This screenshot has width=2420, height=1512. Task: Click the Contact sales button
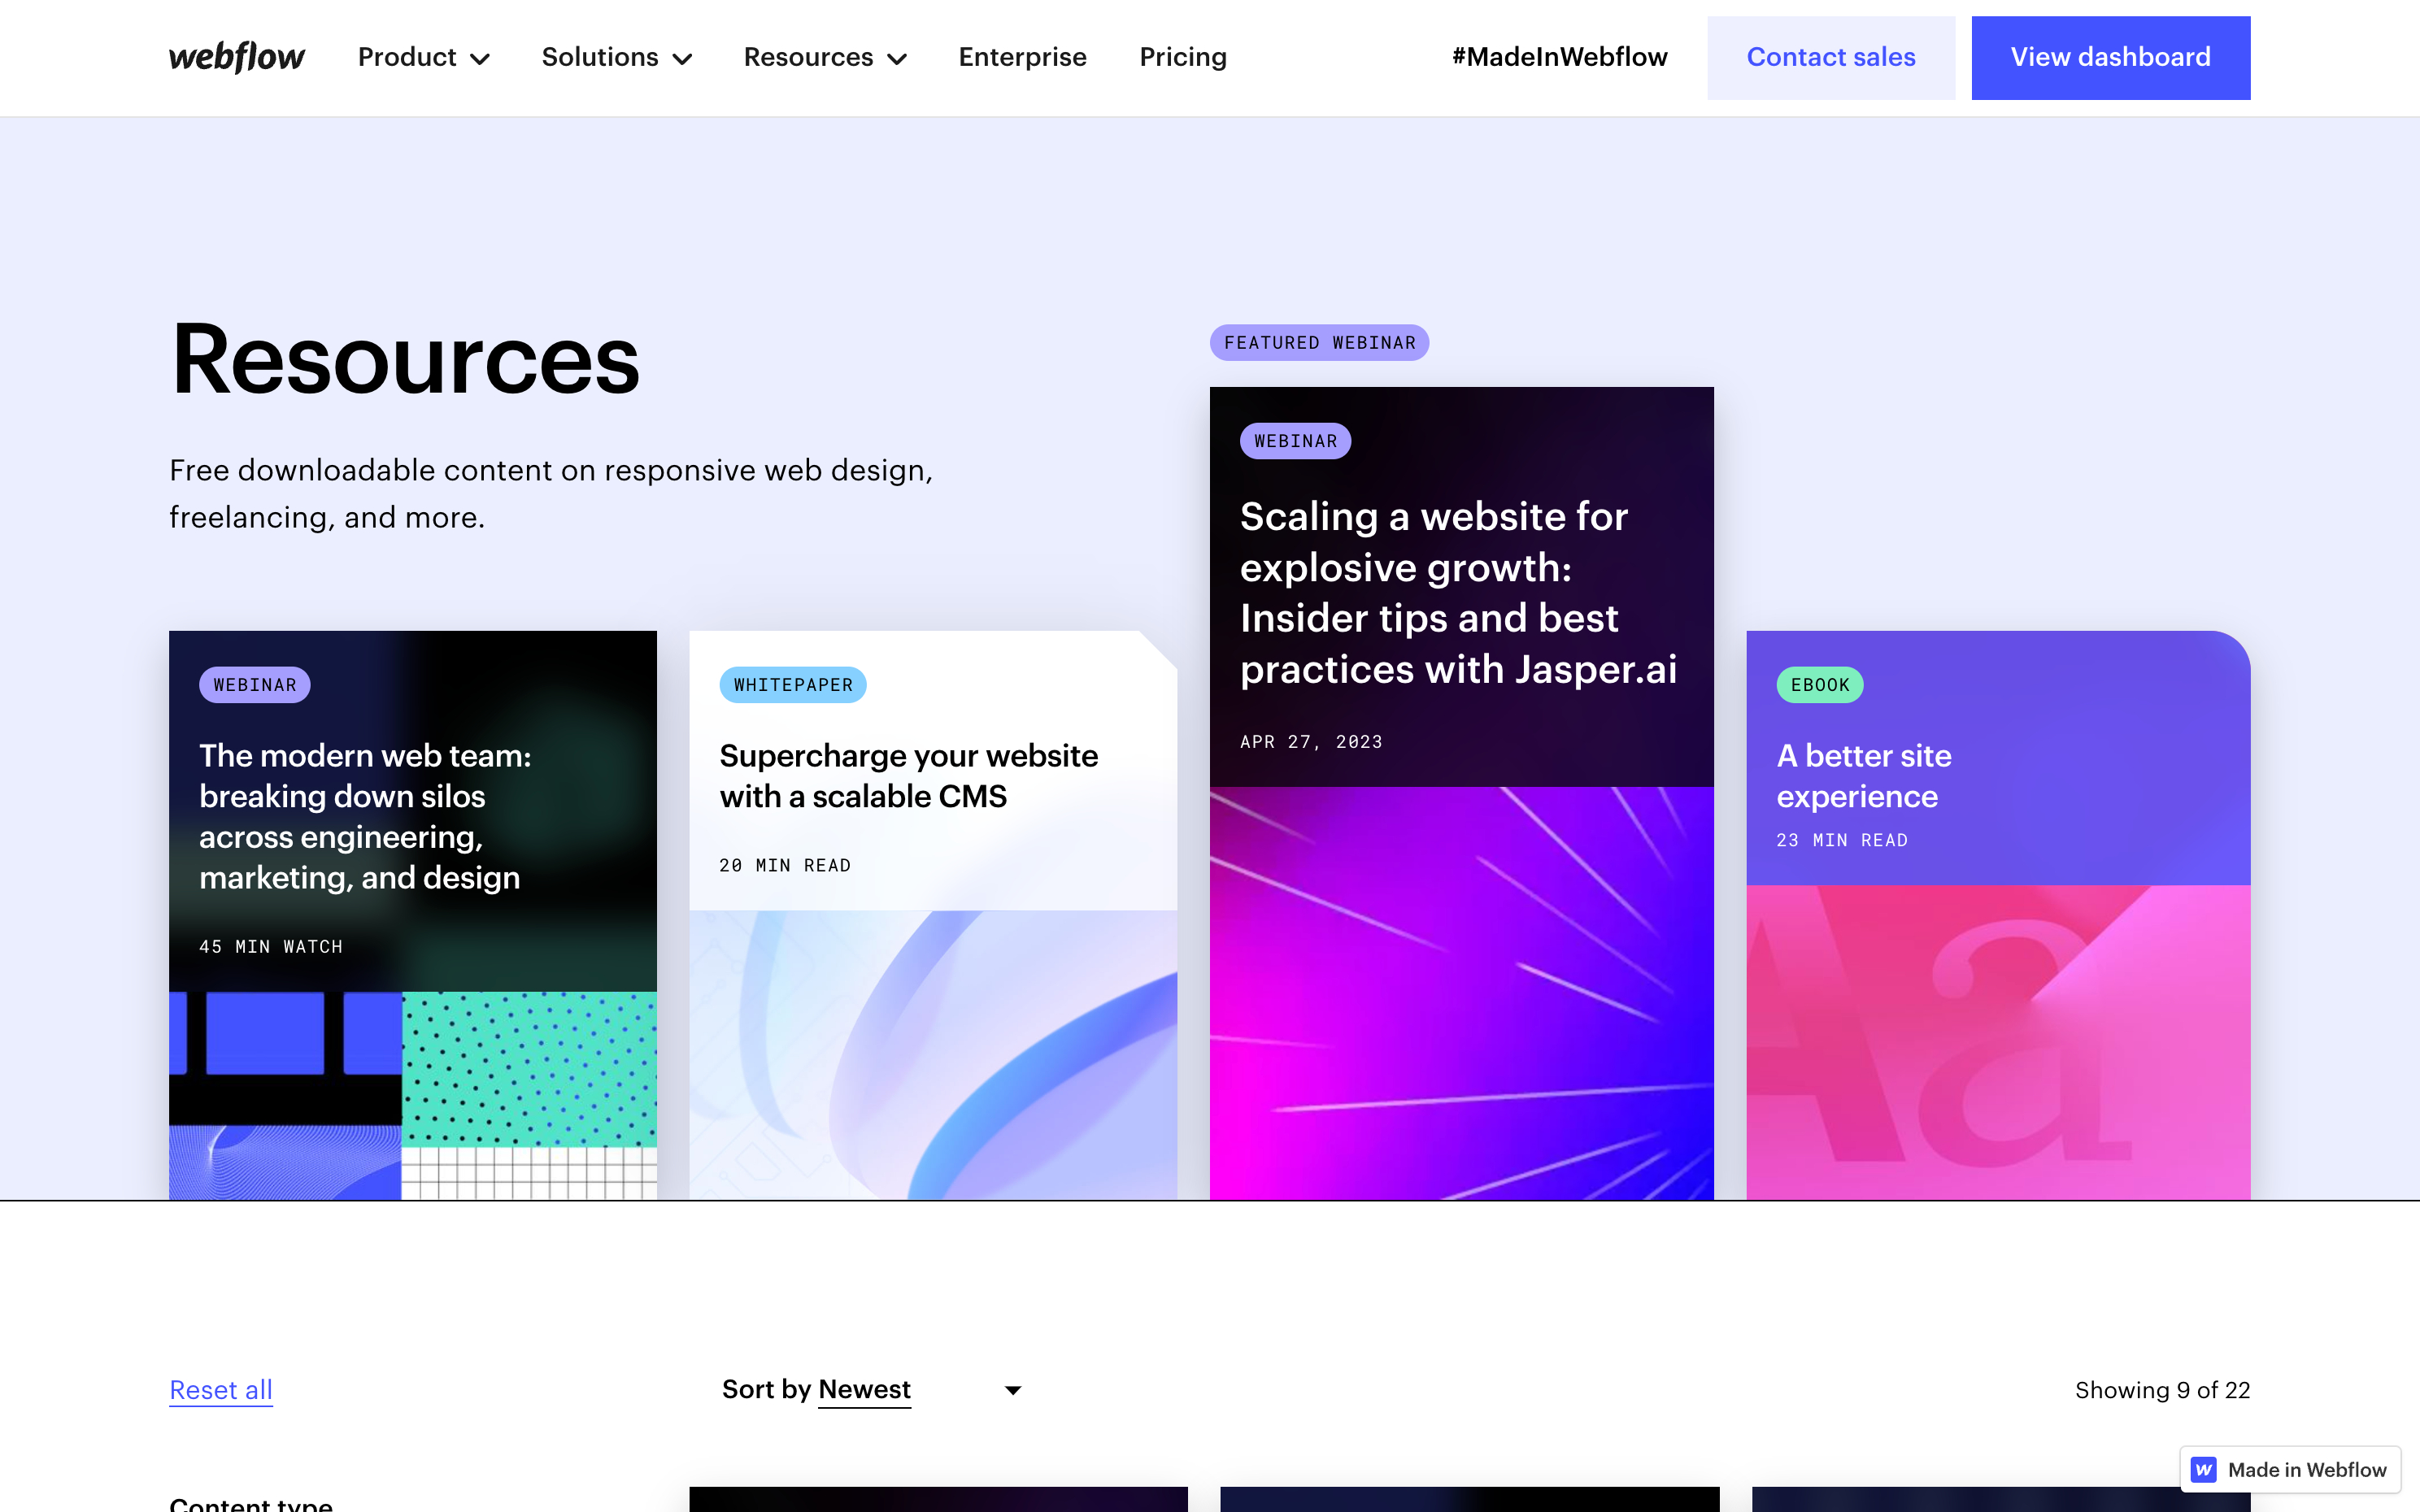(1830, 57)
